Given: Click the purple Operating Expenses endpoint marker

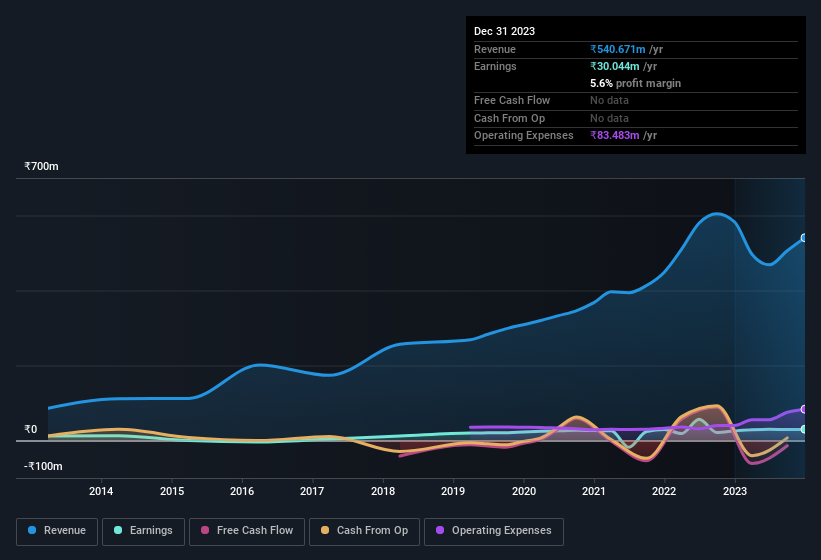Looking at the screenshot, I should (804, 409).
